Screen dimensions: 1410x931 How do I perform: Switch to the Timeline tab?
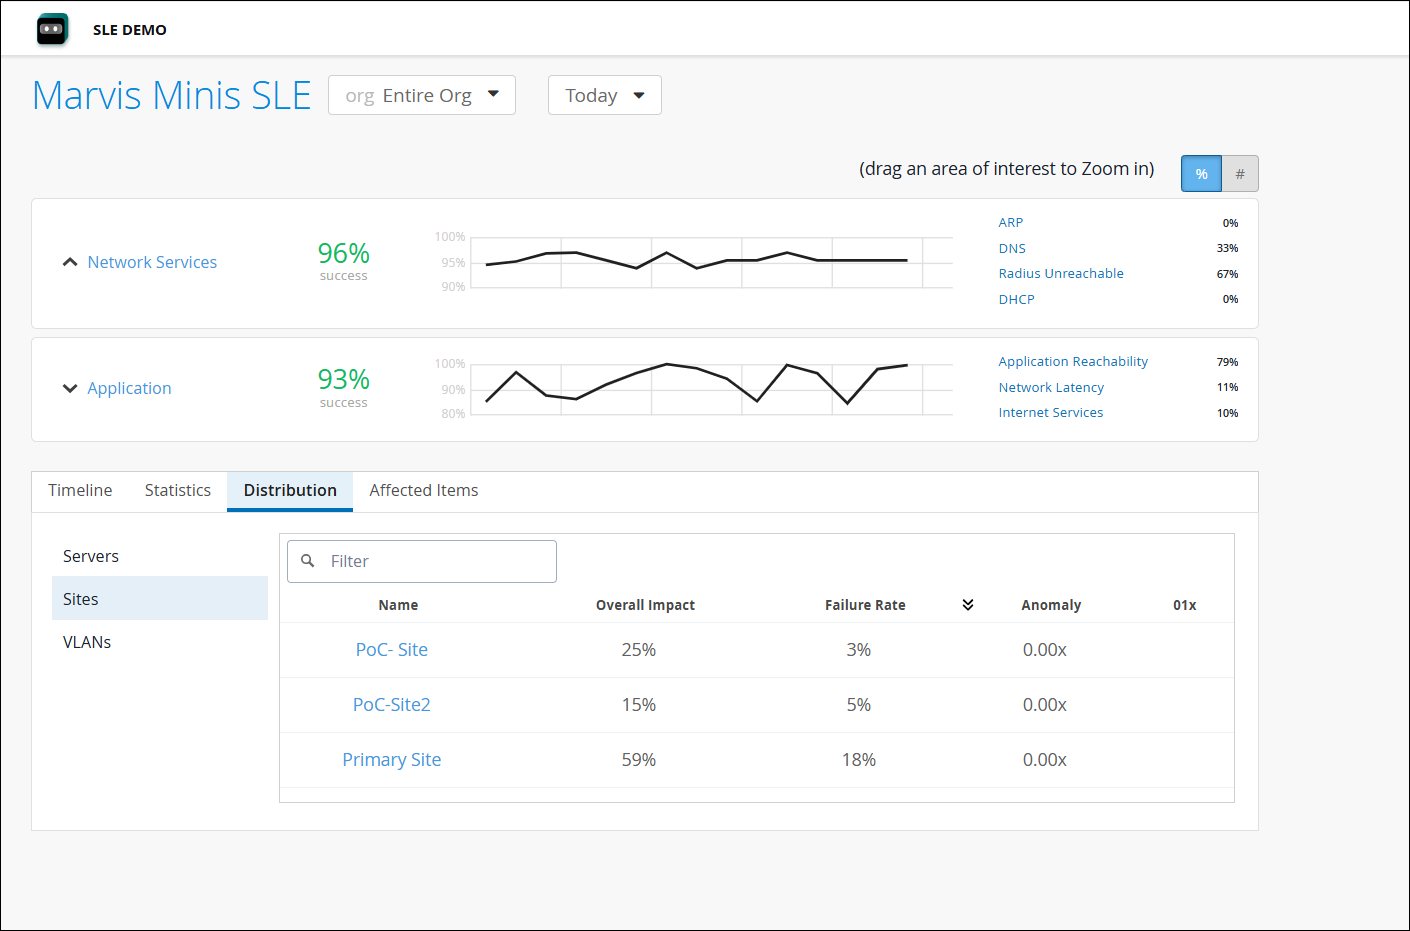click(x=80, y=490)
